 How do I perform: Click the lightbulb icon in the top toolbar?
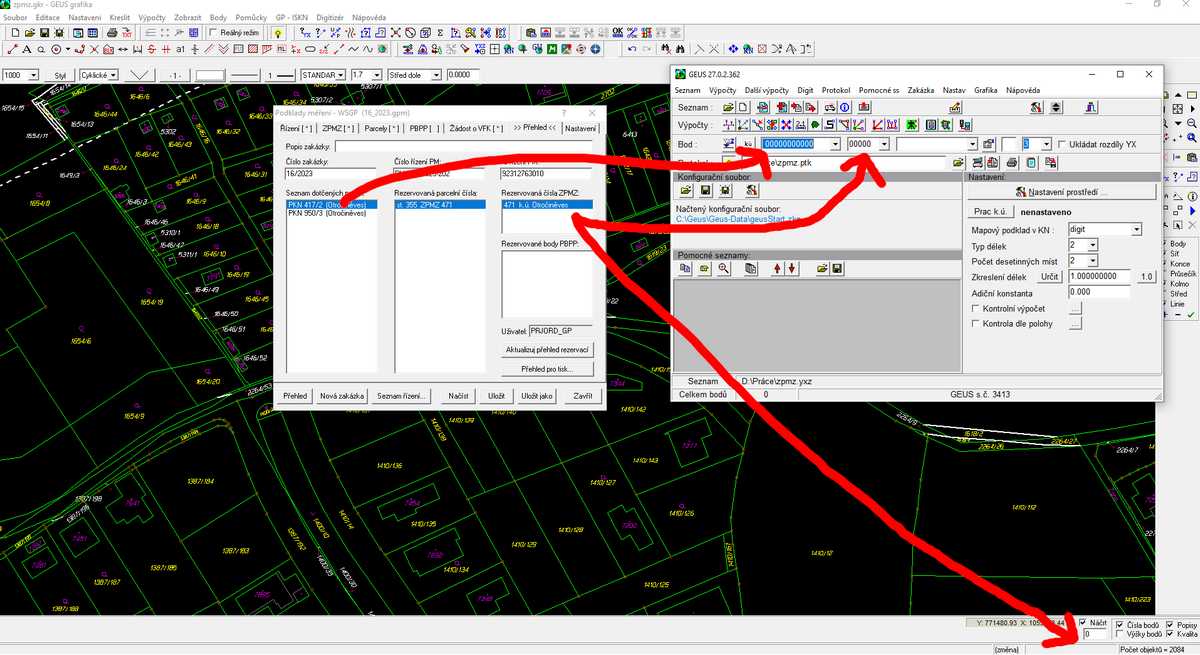coord(278,33)
